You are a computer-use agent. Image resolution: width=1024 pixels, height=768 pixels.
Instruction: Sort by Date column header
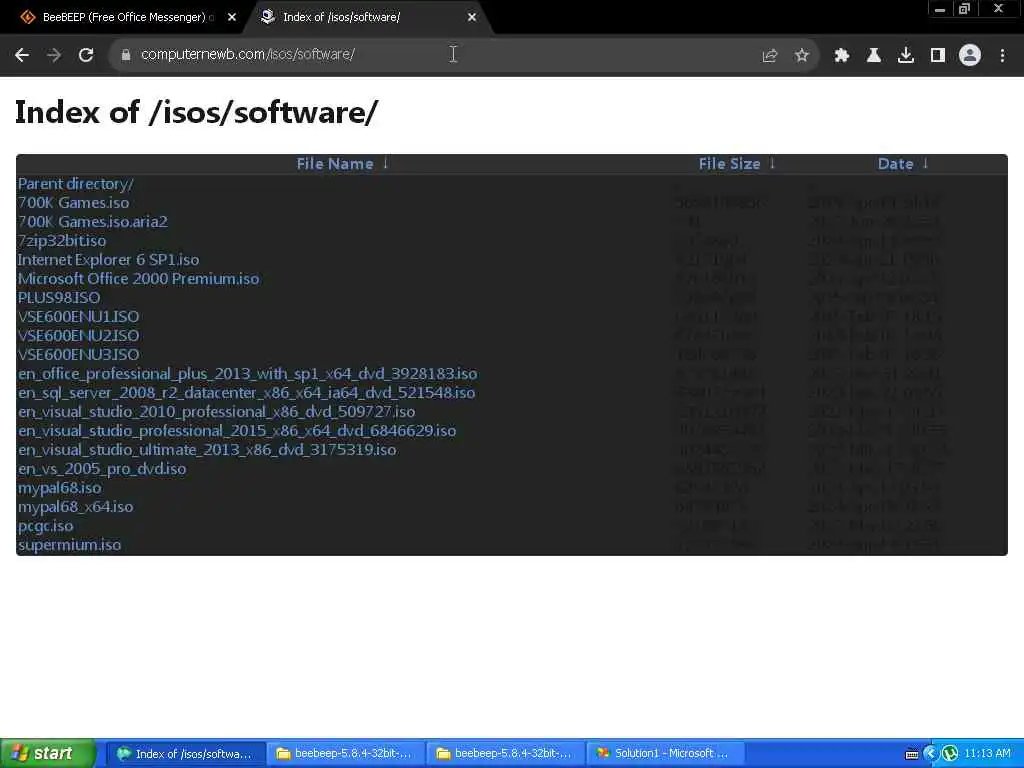pyautogui.click(x=895, y=164)
